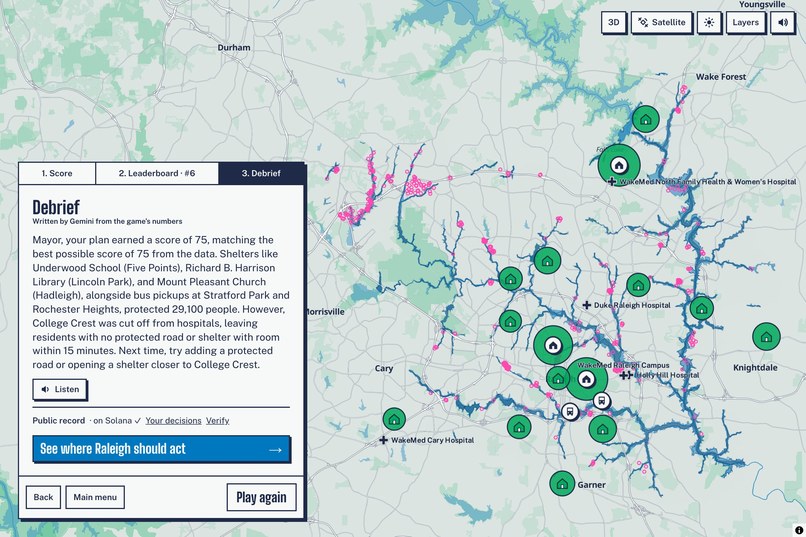
Task: Mute sound with the speaker icon
Action: [782, 23]
